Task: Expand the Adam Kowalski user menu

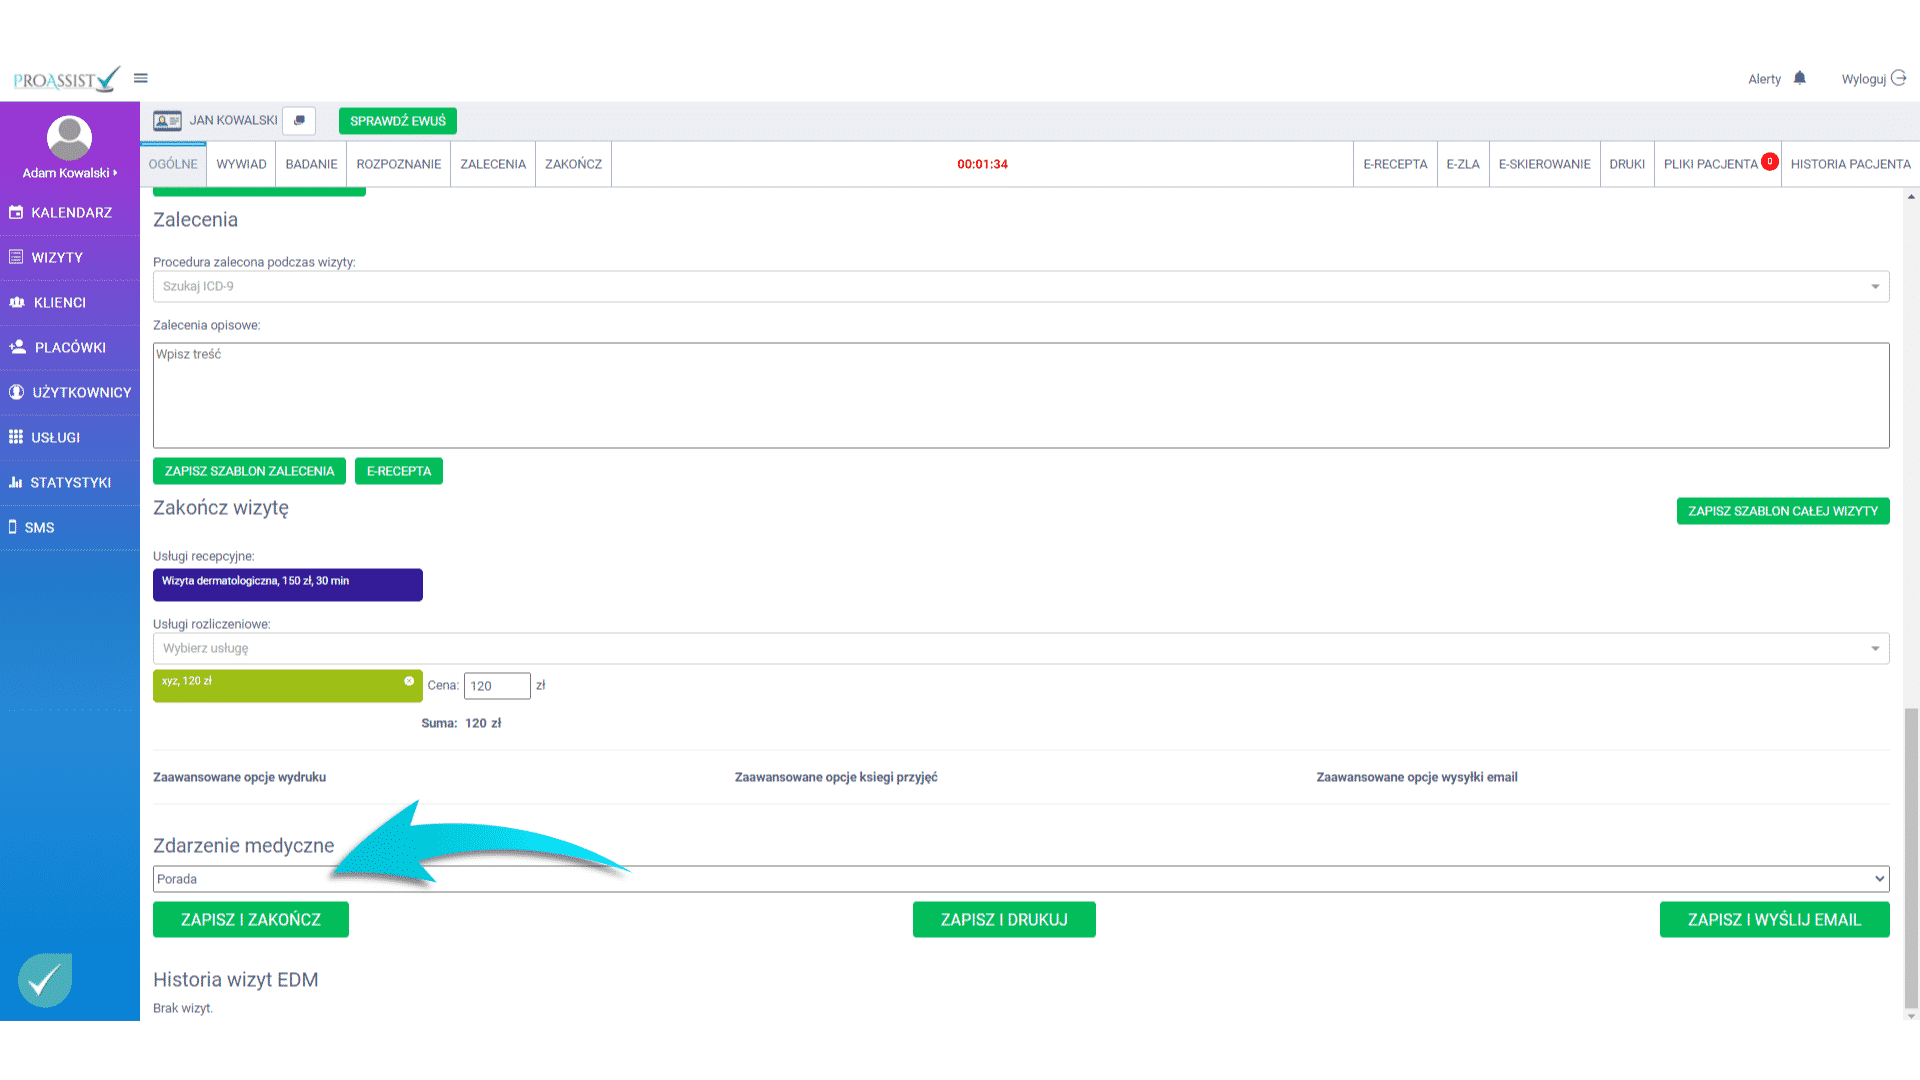Action: [x=69, y=173]
